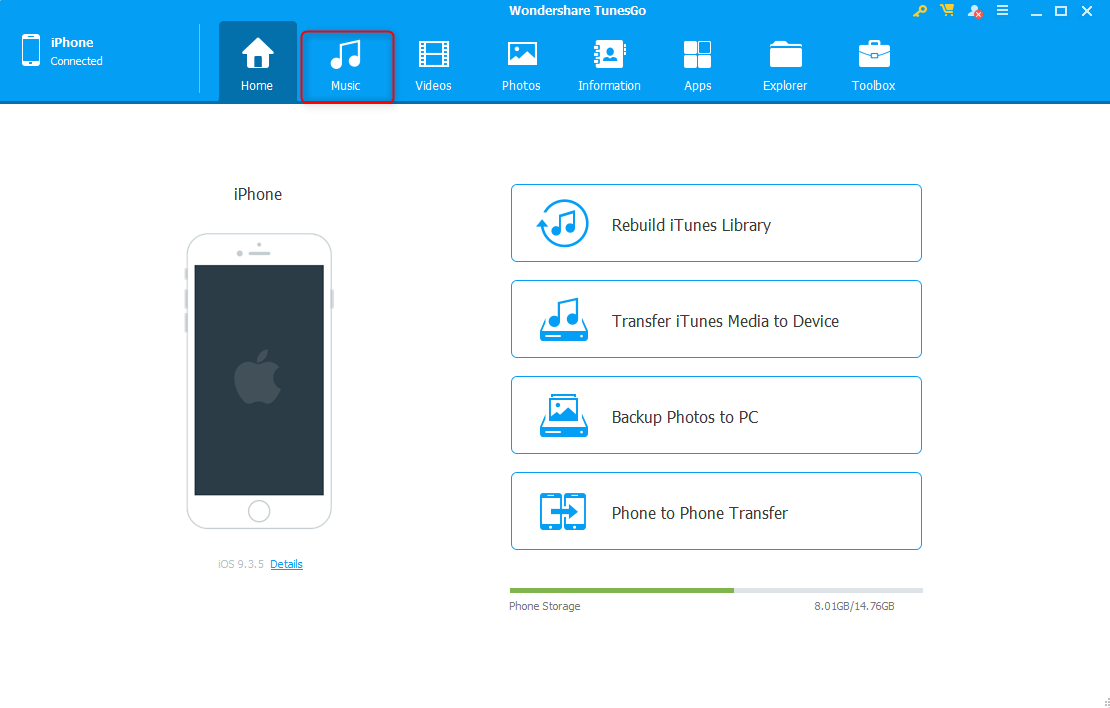This screenshot has height=708, width=1110.
Task: Open the Photos section
Action: (x=521, y=66)
